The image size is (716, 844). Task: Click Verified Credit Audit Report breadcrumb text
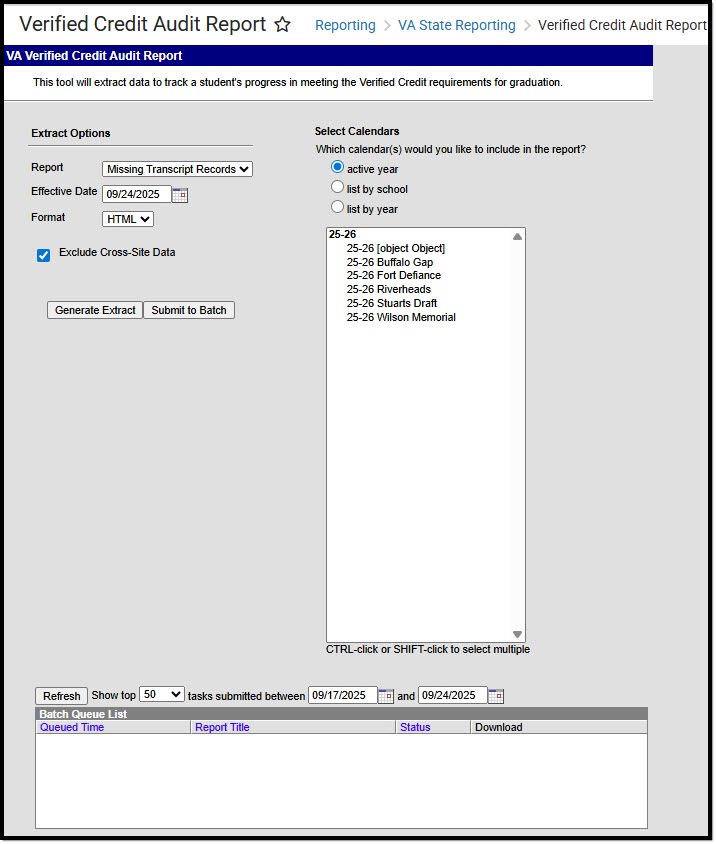click(622, 25)
